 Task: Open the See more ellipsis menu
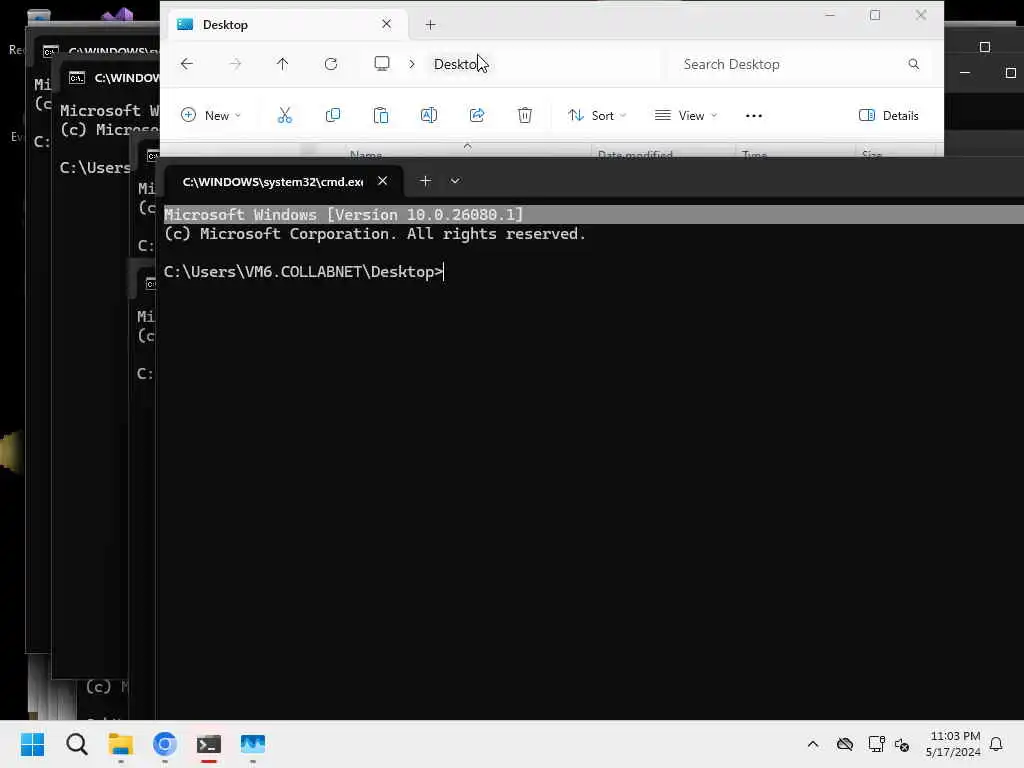[x=754, y=116]
